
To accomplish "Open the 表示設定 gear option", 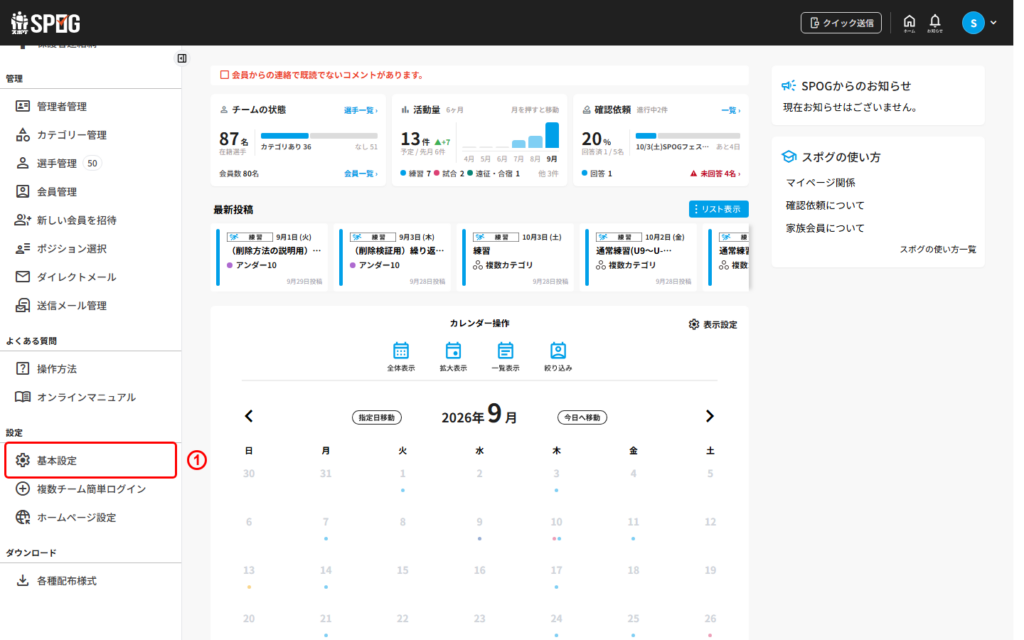I will (713, 325).
